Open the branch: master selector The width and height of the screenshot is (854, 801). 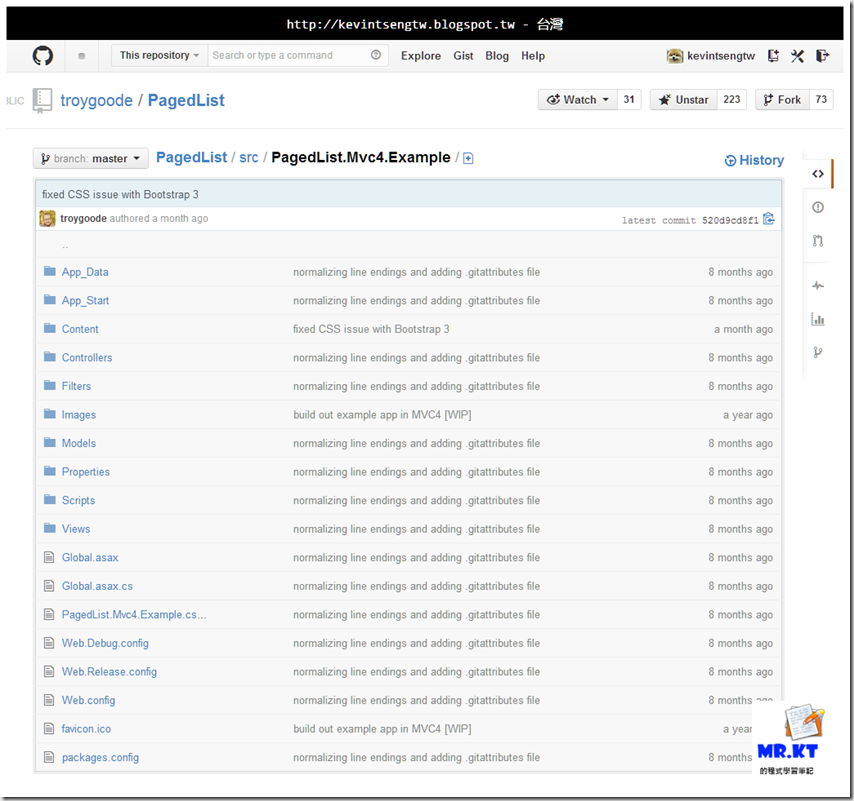(x=90, y=158)
